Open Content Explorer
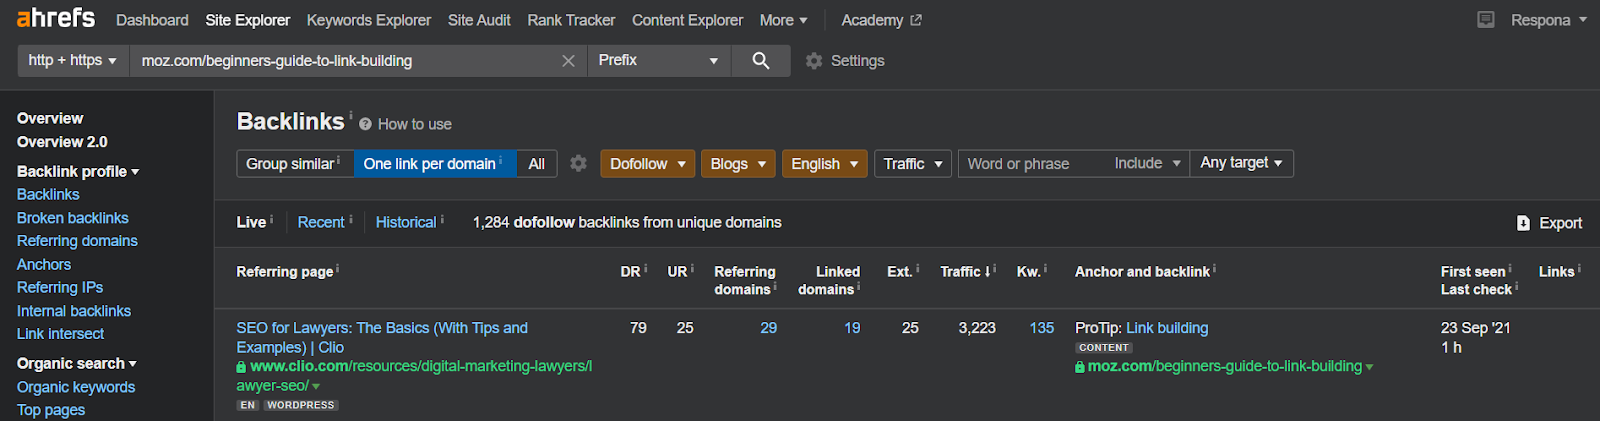1600x421 pixels. click(x=687, y=20)
